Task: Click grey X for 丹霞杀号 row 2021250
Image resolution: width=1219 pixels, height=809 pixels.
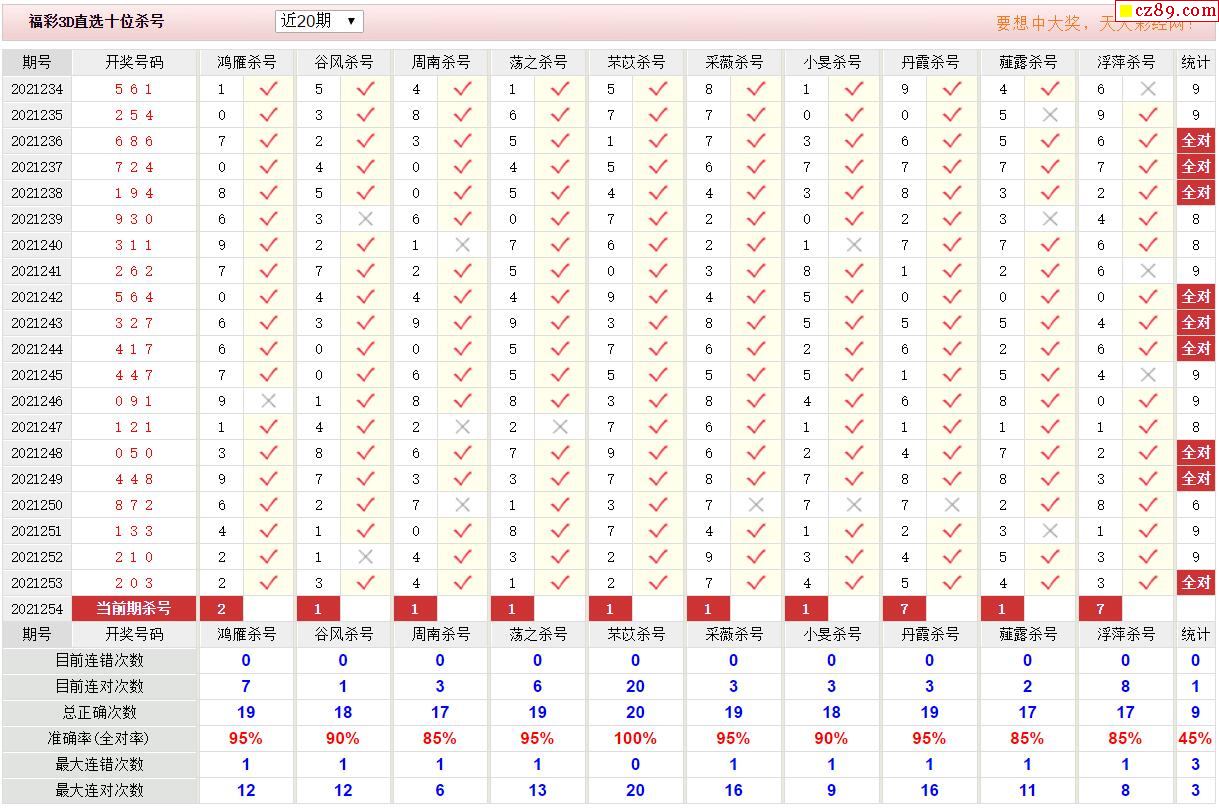Action: click(x=951, y=505)
